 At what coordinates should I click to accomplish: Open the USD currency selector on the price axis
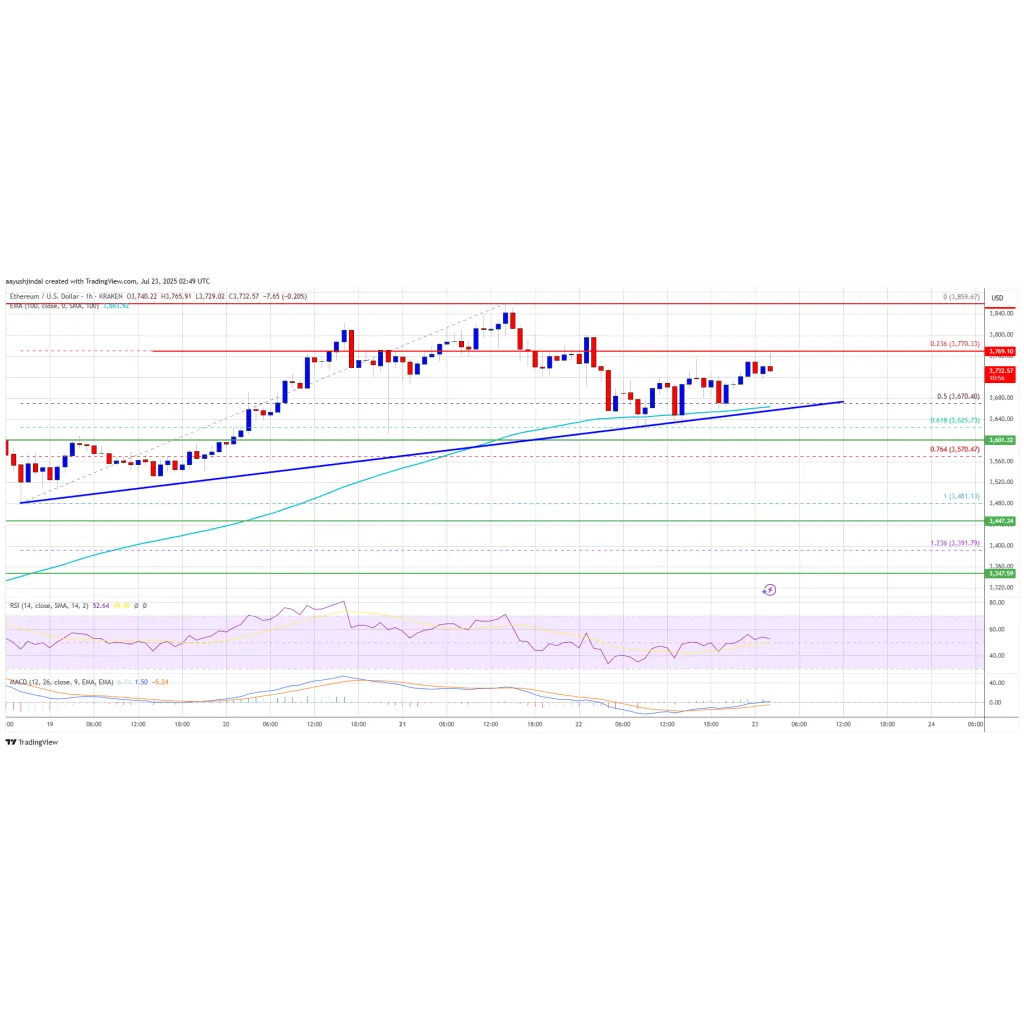997,298
